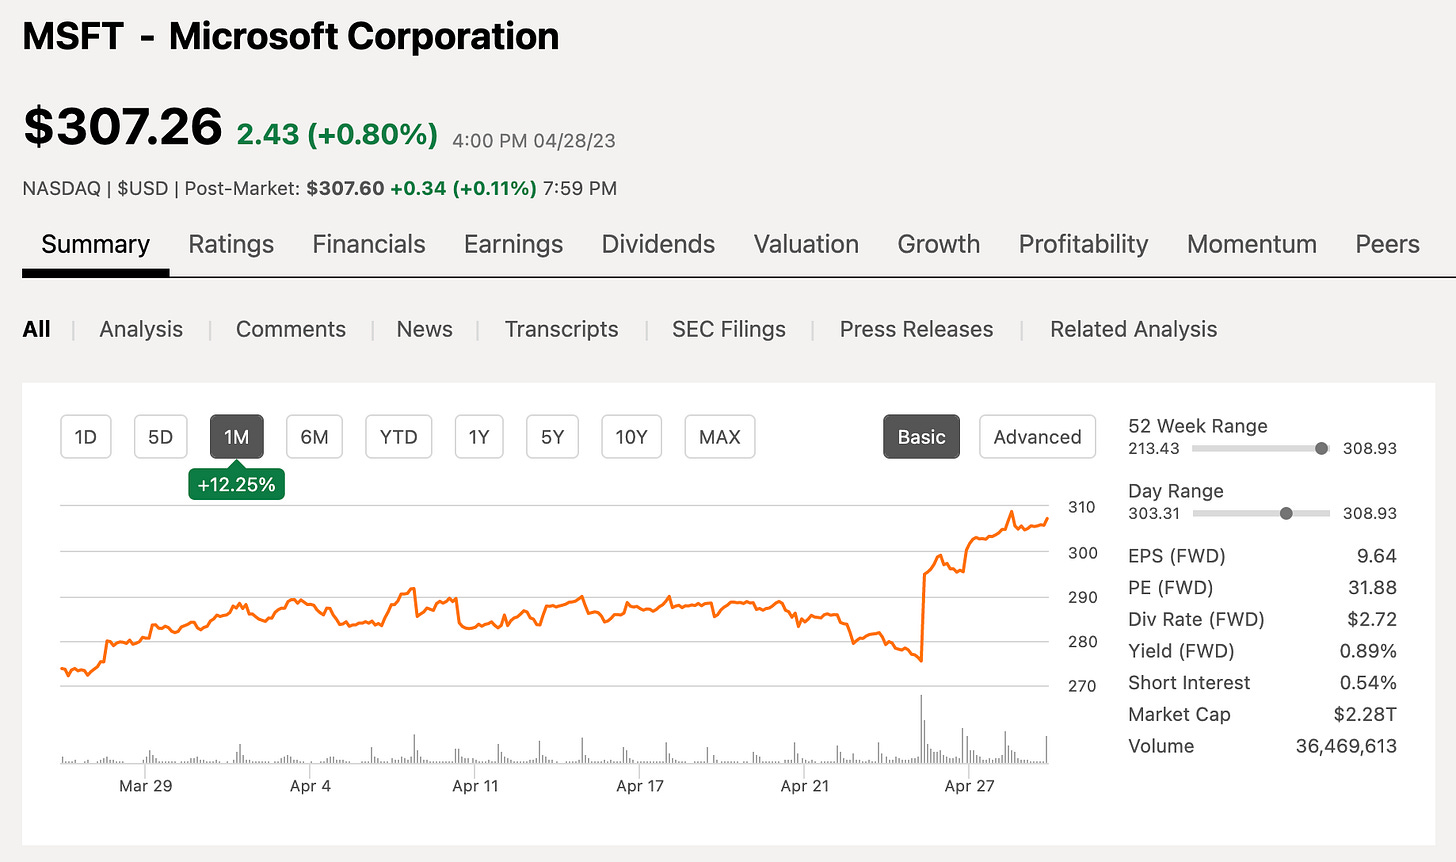
Task: Switch to the Ratings tab
Action: [231, 244]
